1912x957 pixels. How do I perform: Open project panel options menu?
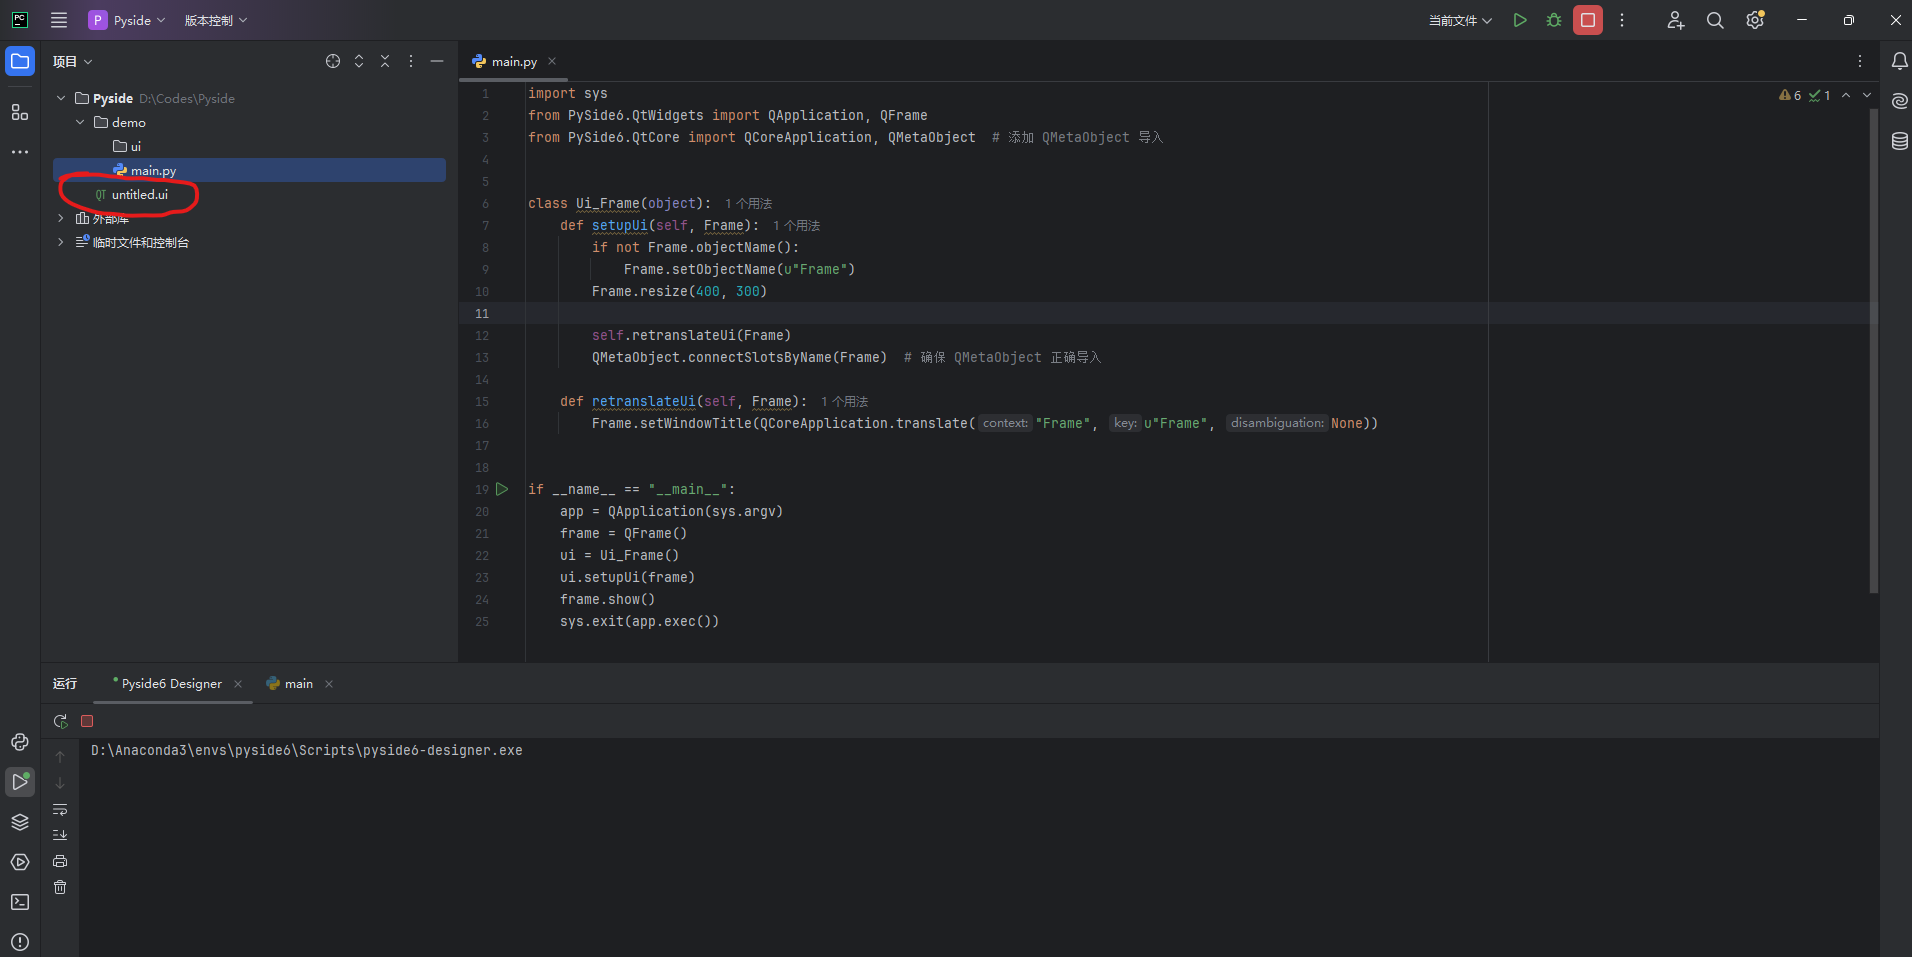coord(411,61)
